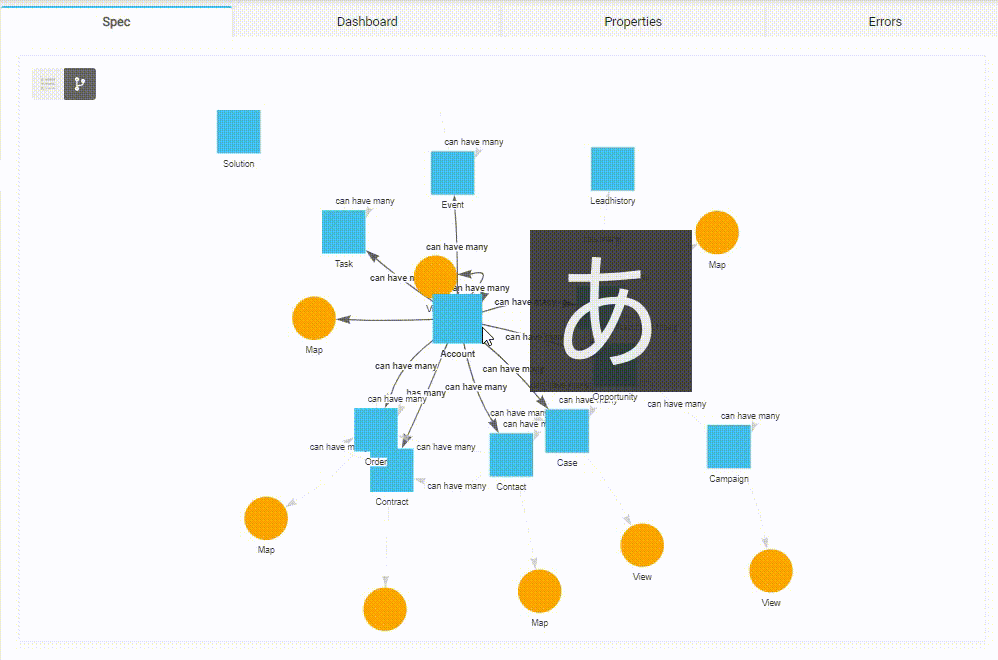Select the View circle below Campaign
Viewport: 998px width, 660px height.
771,571
